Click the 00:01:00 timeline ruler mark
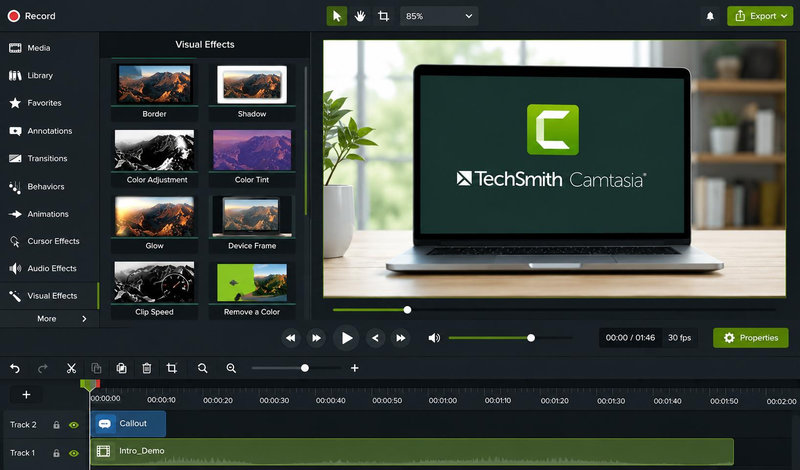The height and width of the screenshot is (470, 800). tap(443, 401)
